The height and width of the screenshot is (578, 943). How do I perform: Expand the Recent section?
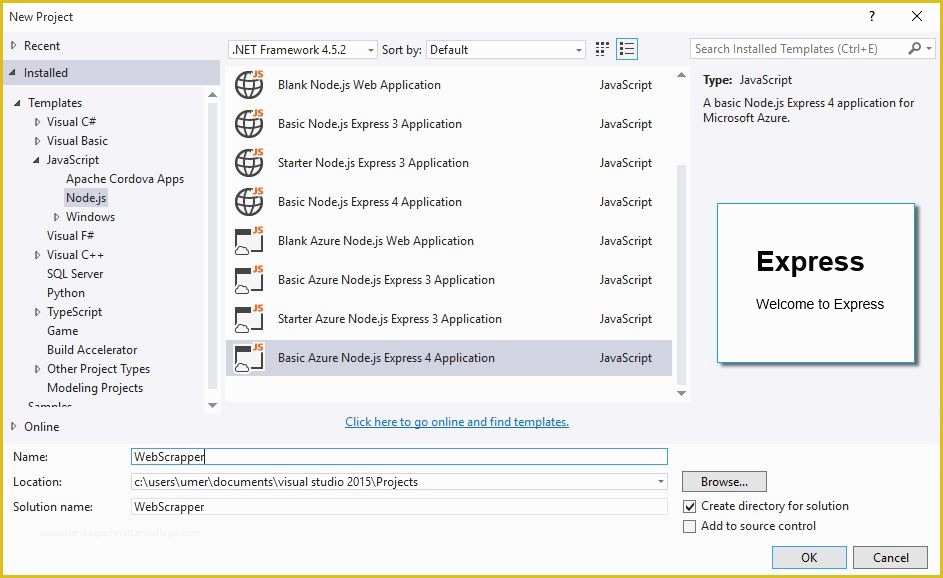pos(13,45)
